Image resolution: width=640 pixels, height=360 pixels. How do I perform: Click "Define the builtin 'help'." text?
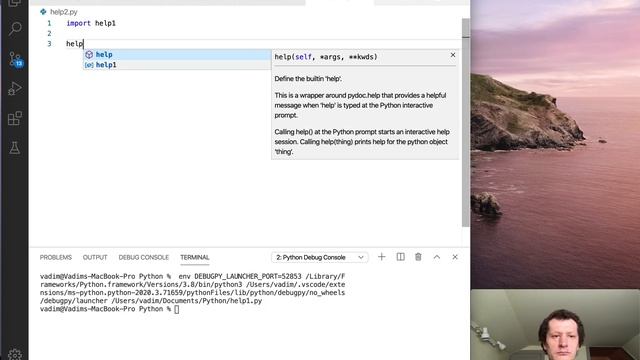(x=308, y=79)
